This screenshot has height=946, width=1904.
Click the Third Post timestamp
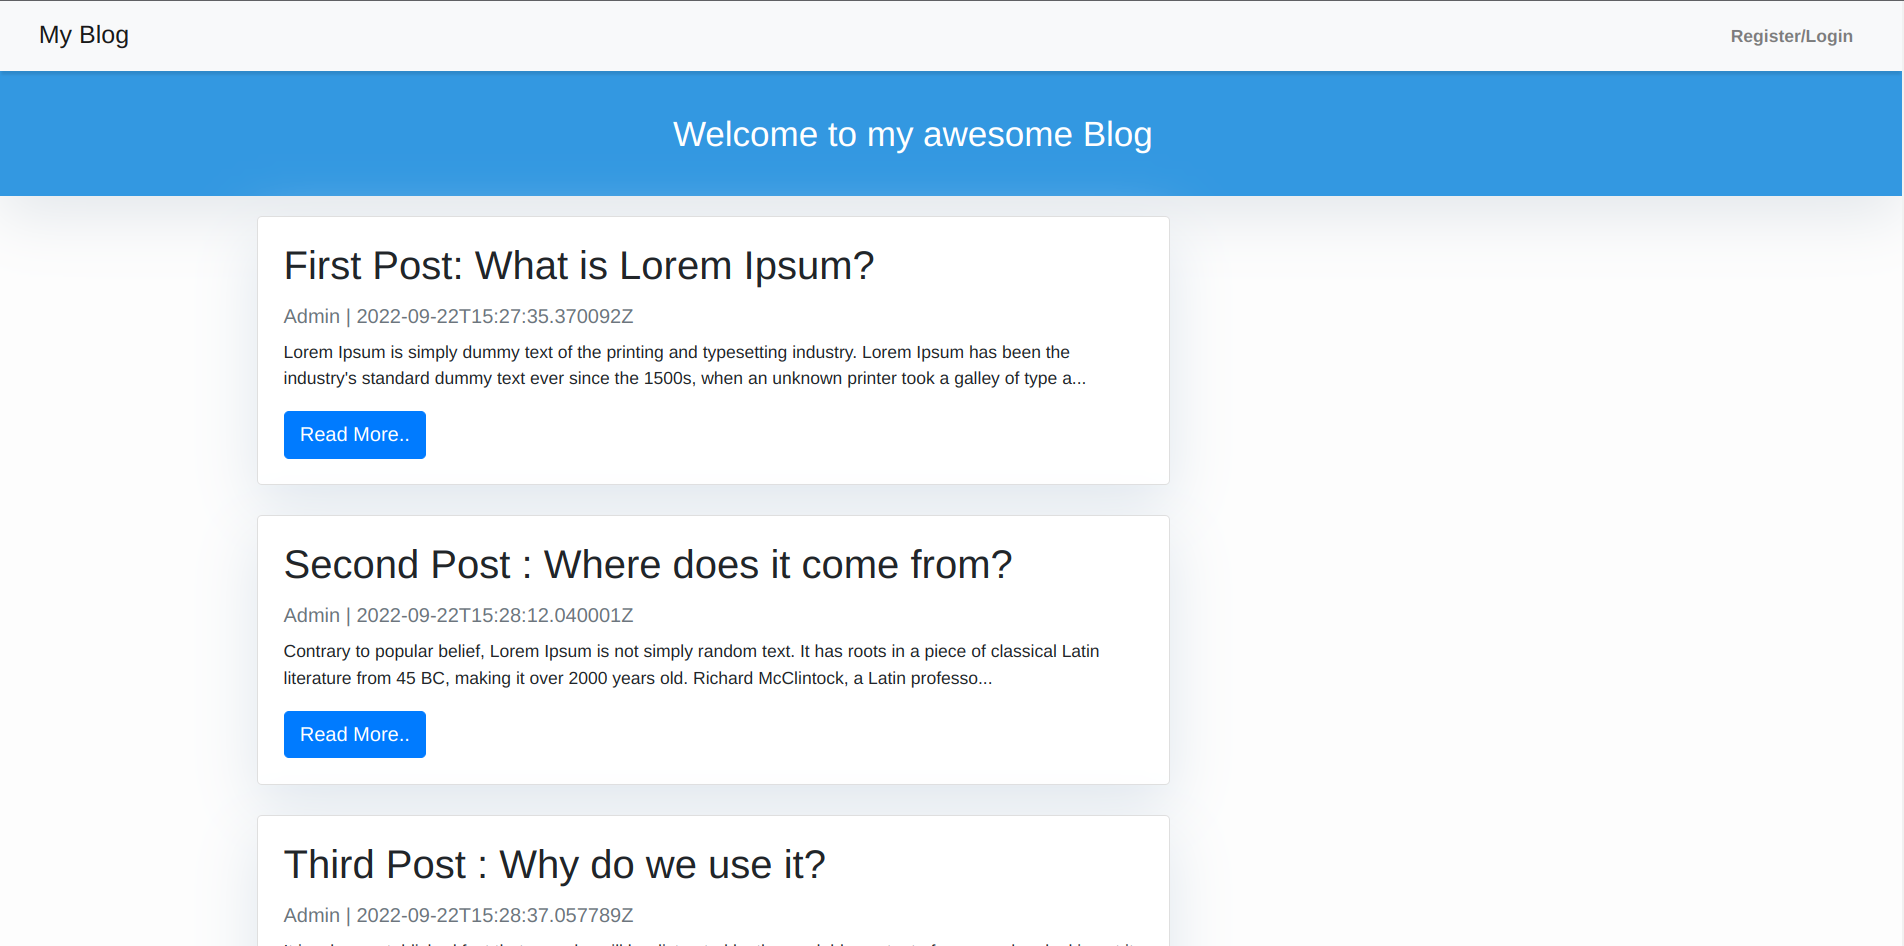point(494,915)
